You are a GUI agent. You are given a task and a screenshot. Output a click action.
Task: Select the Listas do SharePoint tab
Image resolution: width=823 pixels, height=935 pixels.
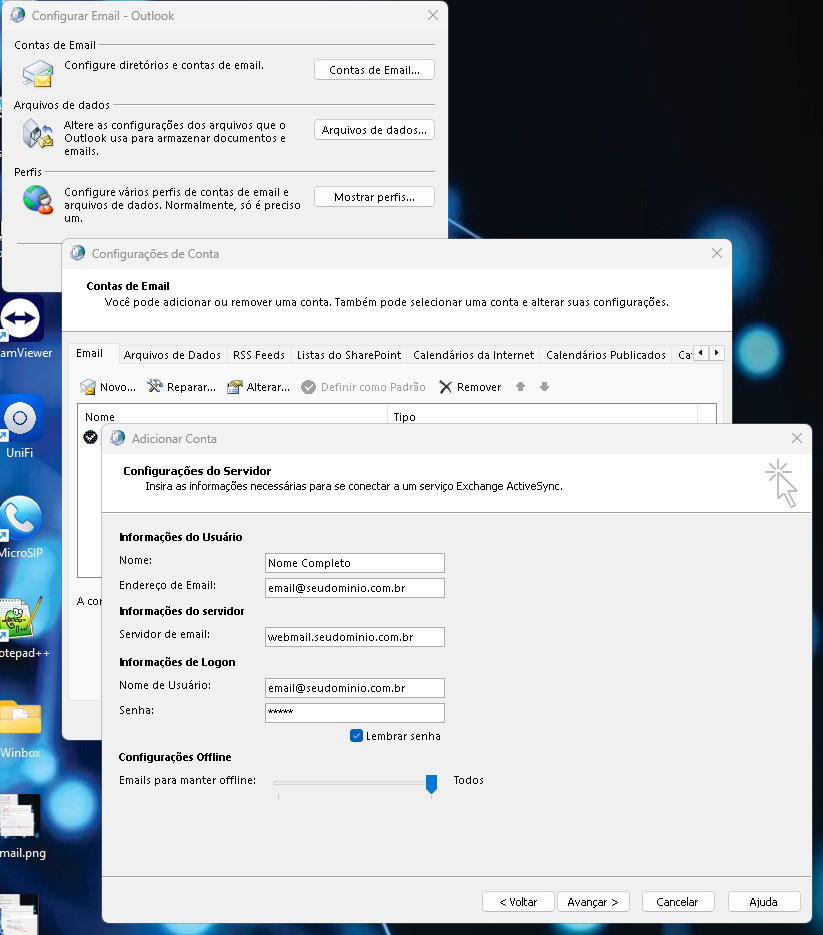[x=349, y=355]
